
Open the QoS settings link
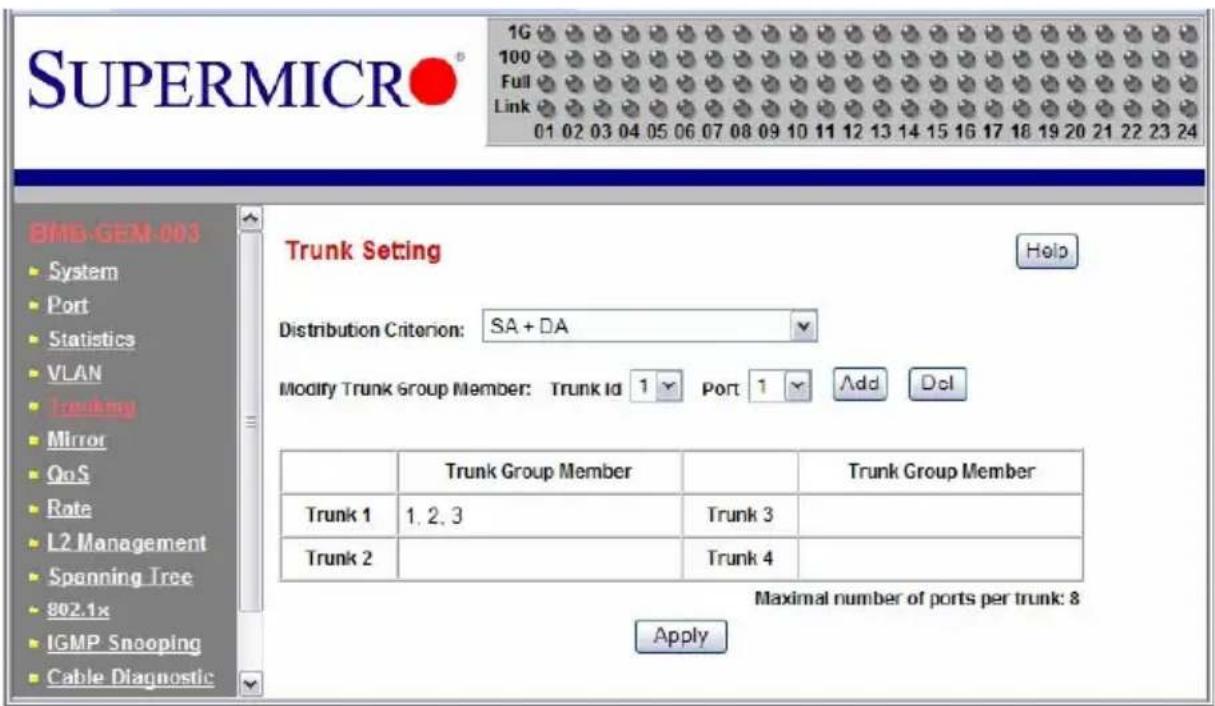(71, 475)
